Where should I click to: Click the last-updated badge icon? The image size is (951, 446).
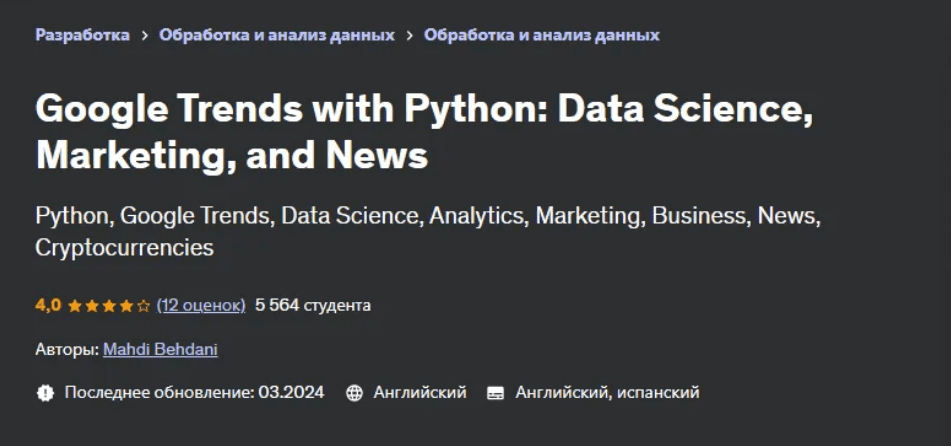[45, 393]
